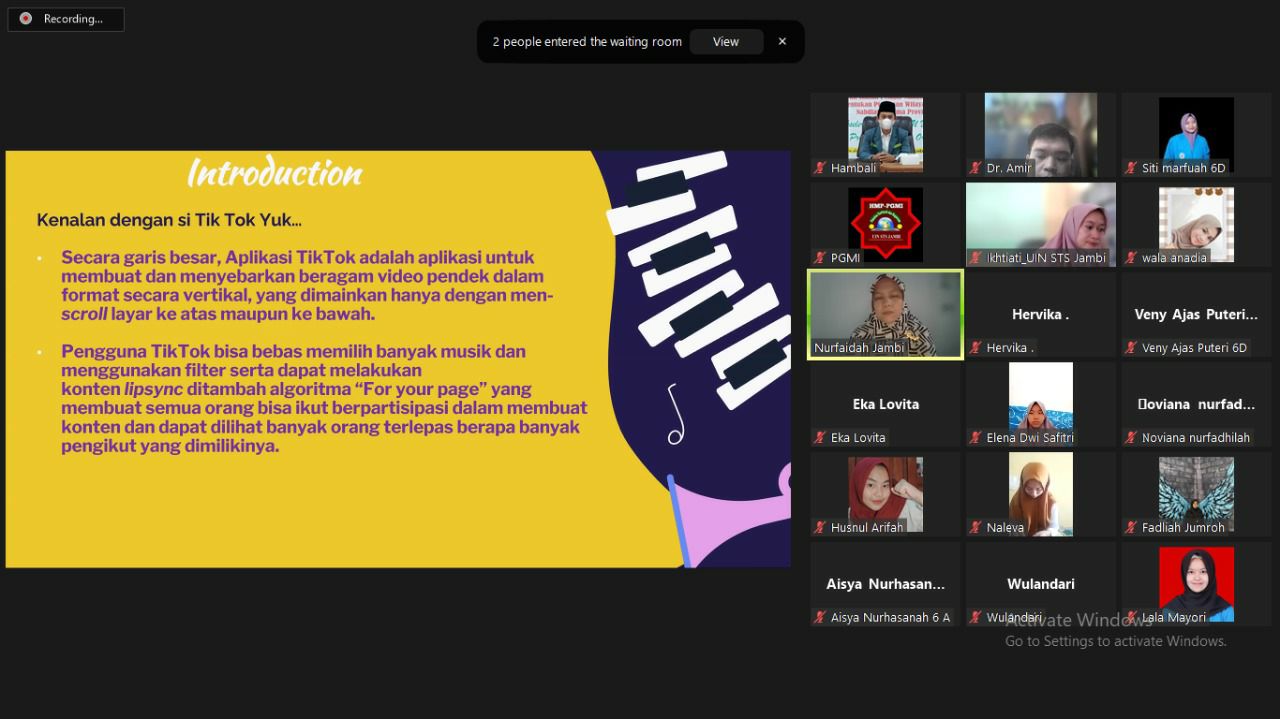
Task: Select Husnul Arifah's video tile
Action: click(885, 495)
